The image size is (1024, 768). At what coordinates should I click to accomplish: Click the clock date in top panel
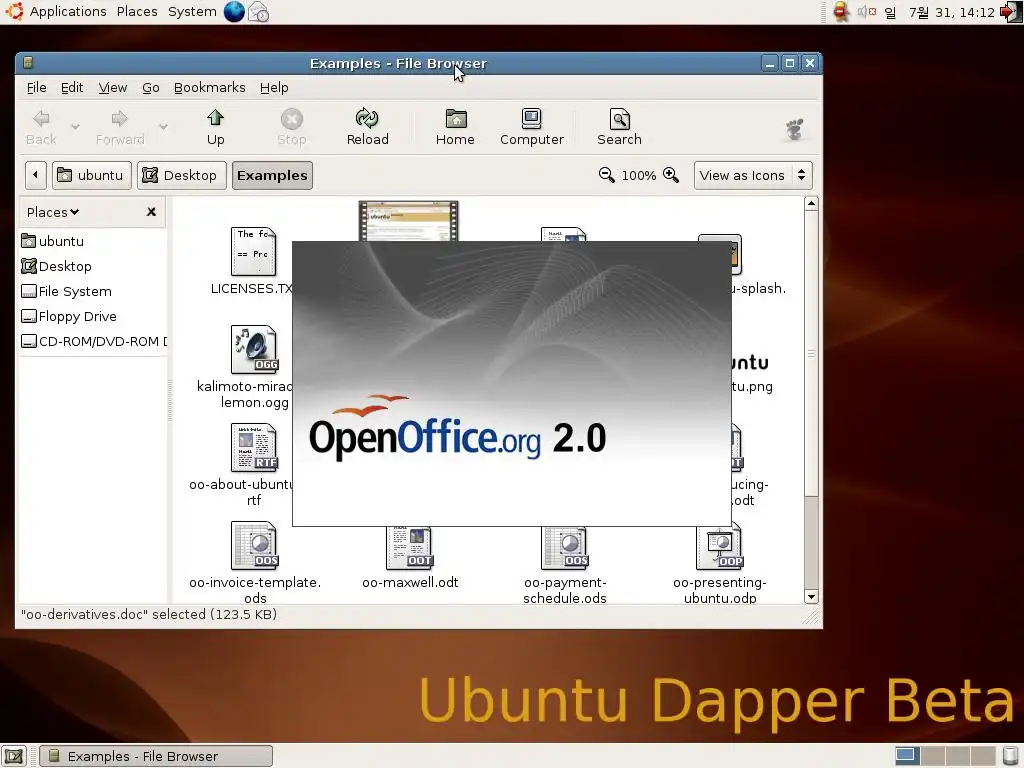(x=952, y=12)
